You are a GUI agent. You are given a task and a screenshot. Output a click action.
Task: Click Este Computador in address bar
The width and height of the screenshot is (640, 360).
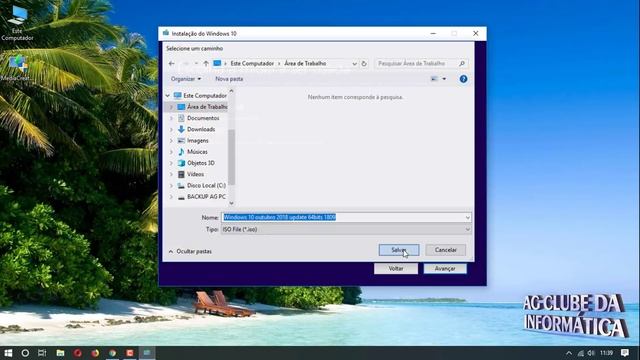[252, 64]
